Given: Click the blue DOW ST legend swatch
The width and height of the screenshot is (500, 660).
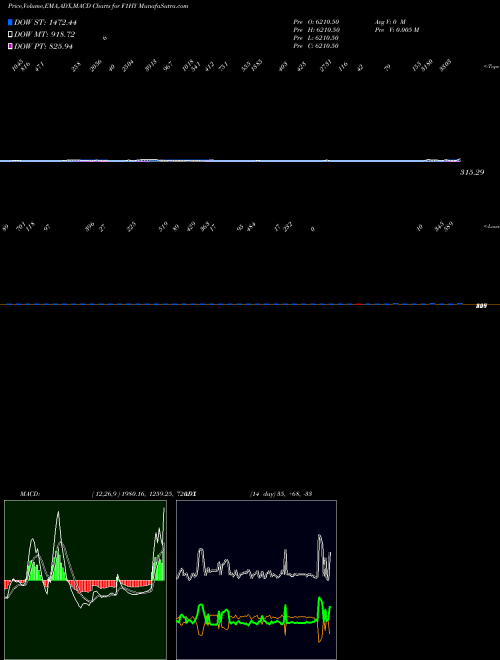Looking at the screenshot, I should (x=10, y=22).
